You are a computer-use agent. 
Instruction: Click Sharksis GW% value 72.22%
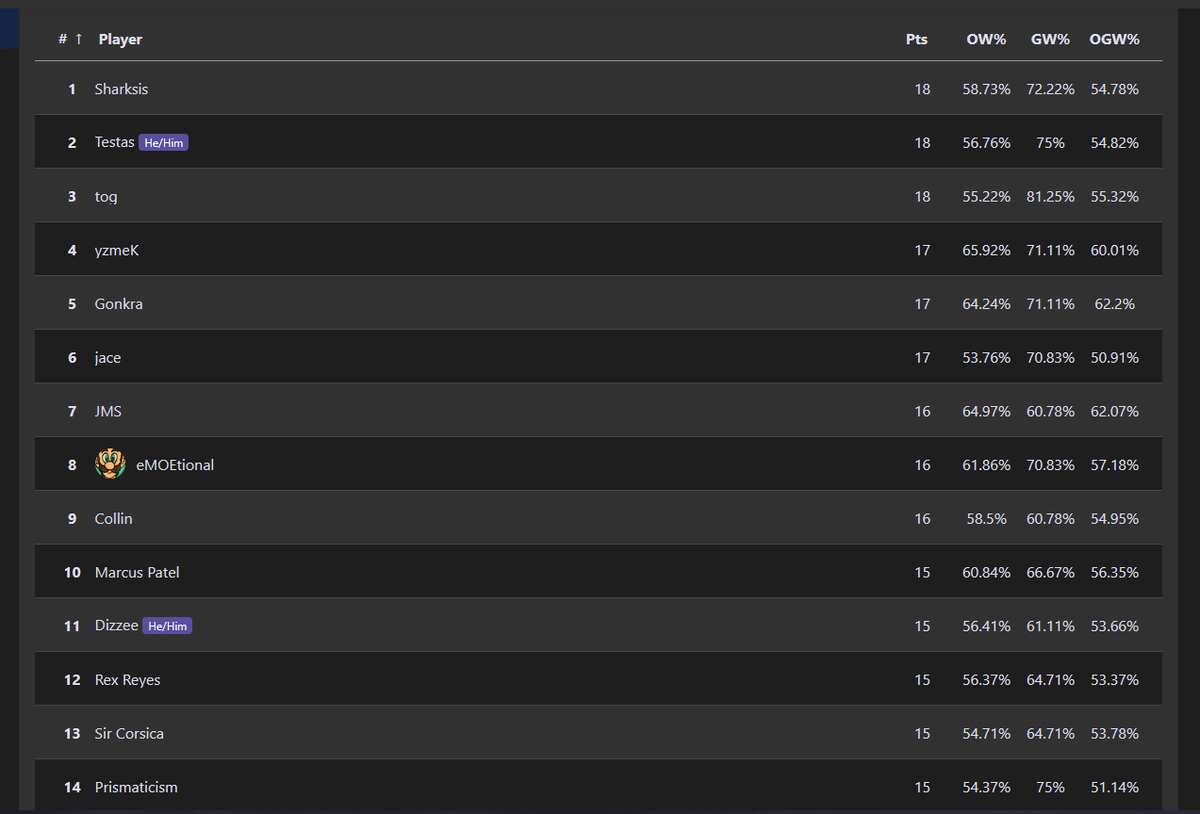point(1050,89)
